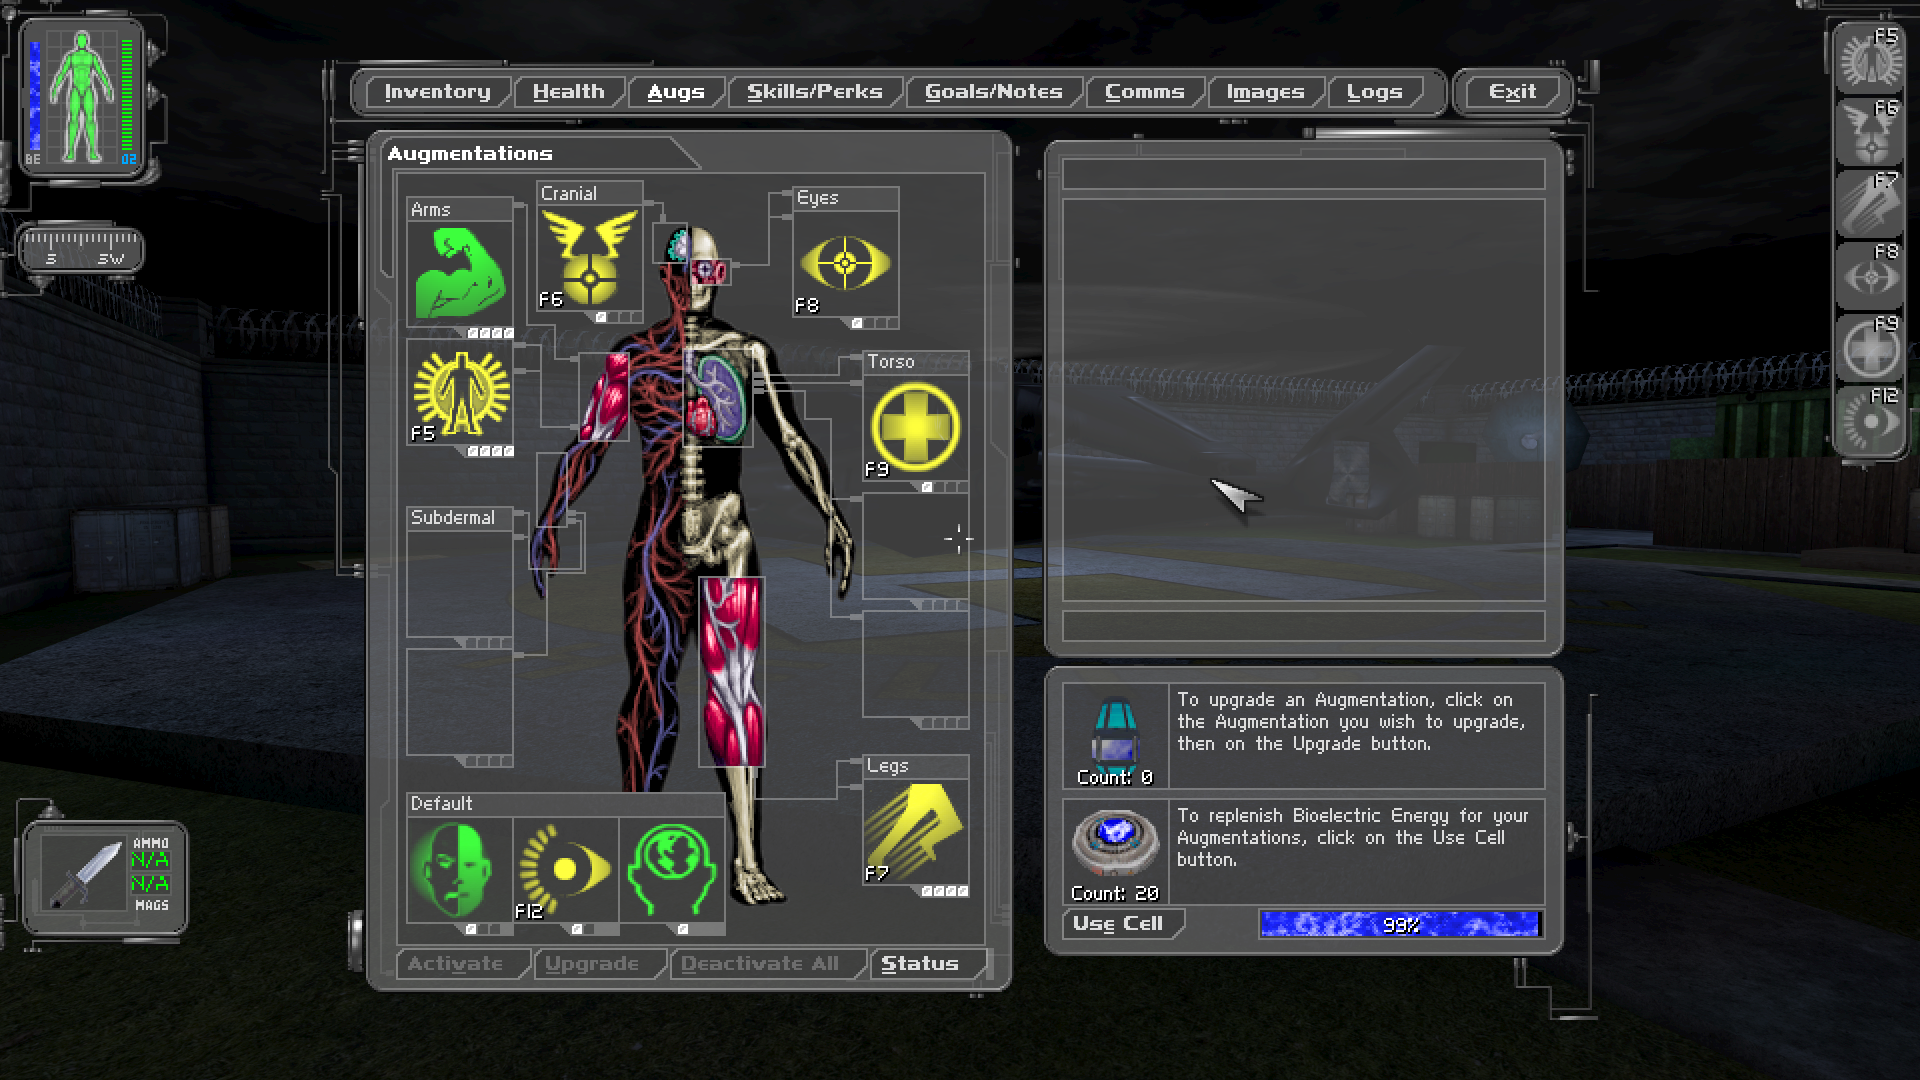
Task: Click the F6 augmentation HUD icon
Action: click(1870, 131)
